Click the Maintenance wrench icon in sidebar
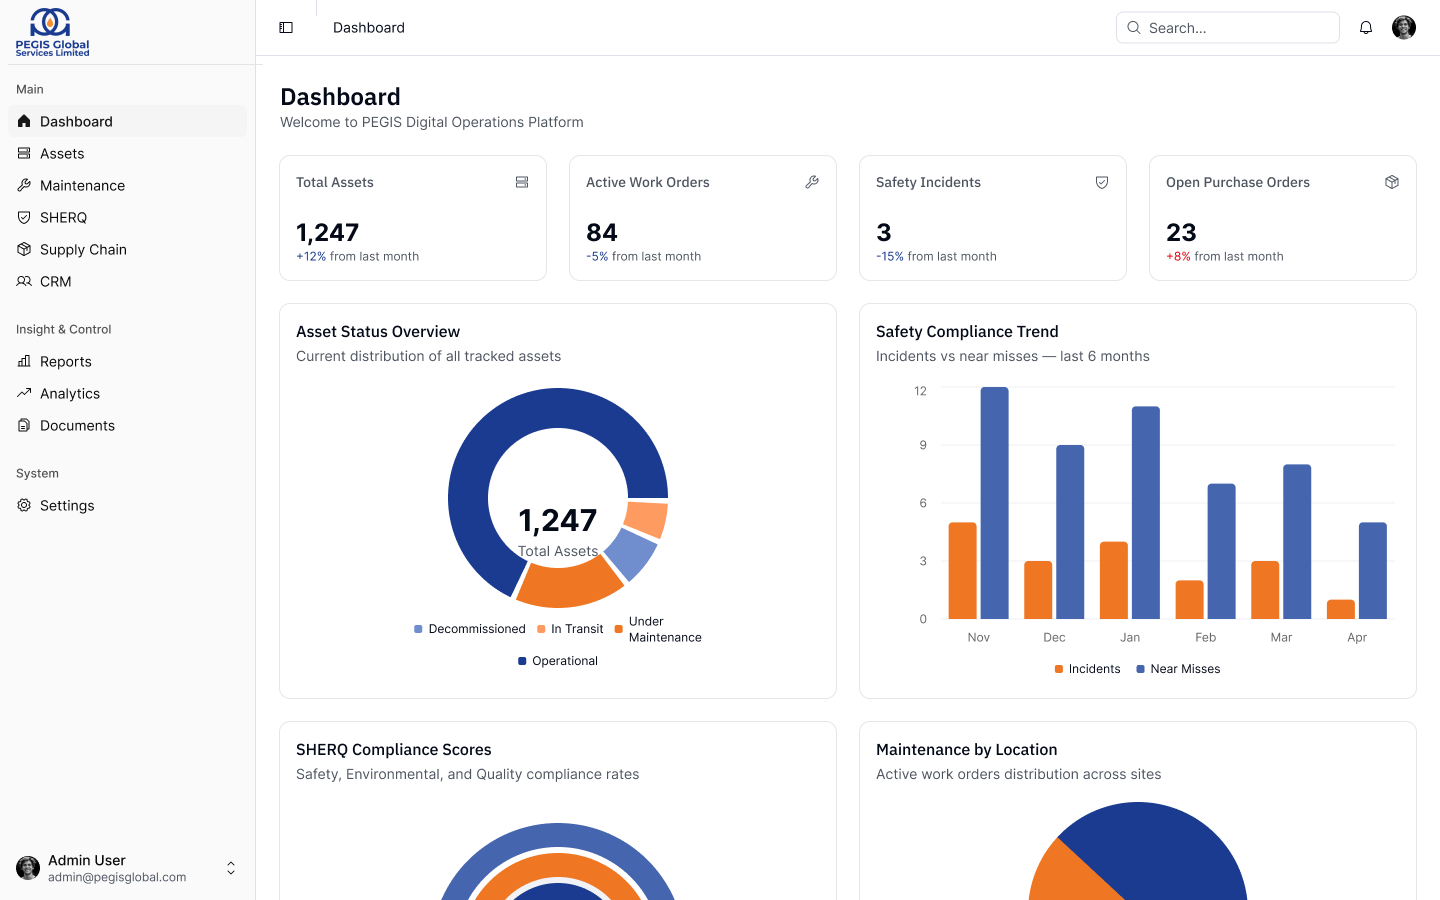Viewport: 1440px width, 900px height. point(24,185)
